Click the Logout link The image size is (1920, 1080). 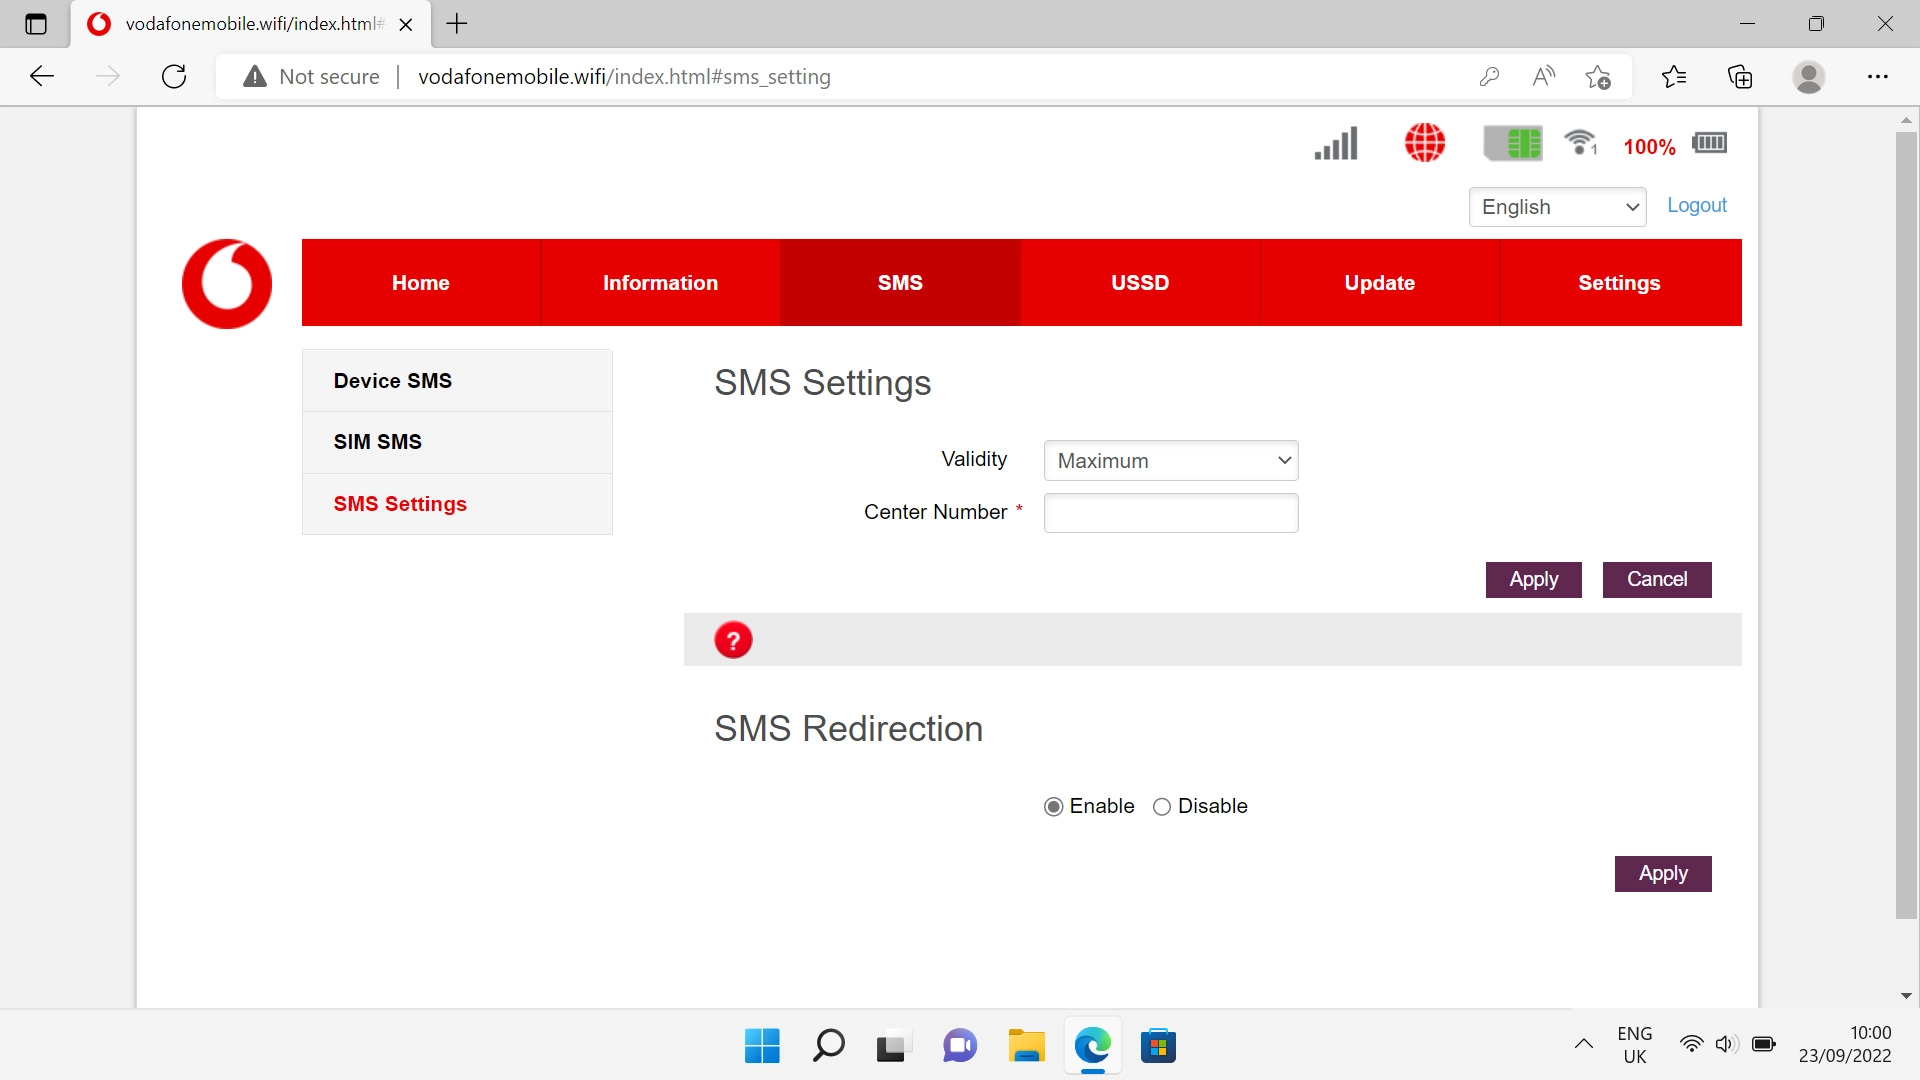coord(1696,205)
